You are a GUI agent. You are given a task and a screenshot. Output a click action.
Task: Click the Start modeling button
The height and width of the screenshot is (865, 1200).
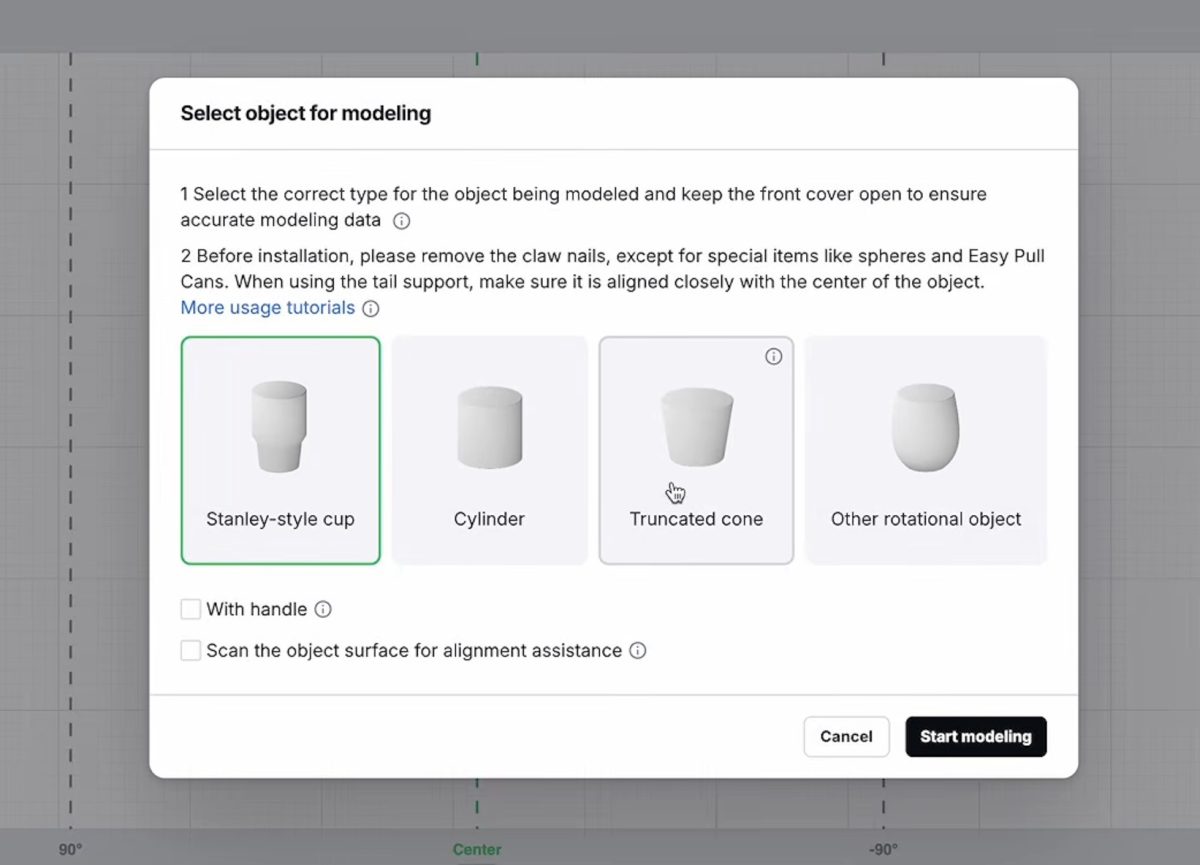tap(976, 736)
